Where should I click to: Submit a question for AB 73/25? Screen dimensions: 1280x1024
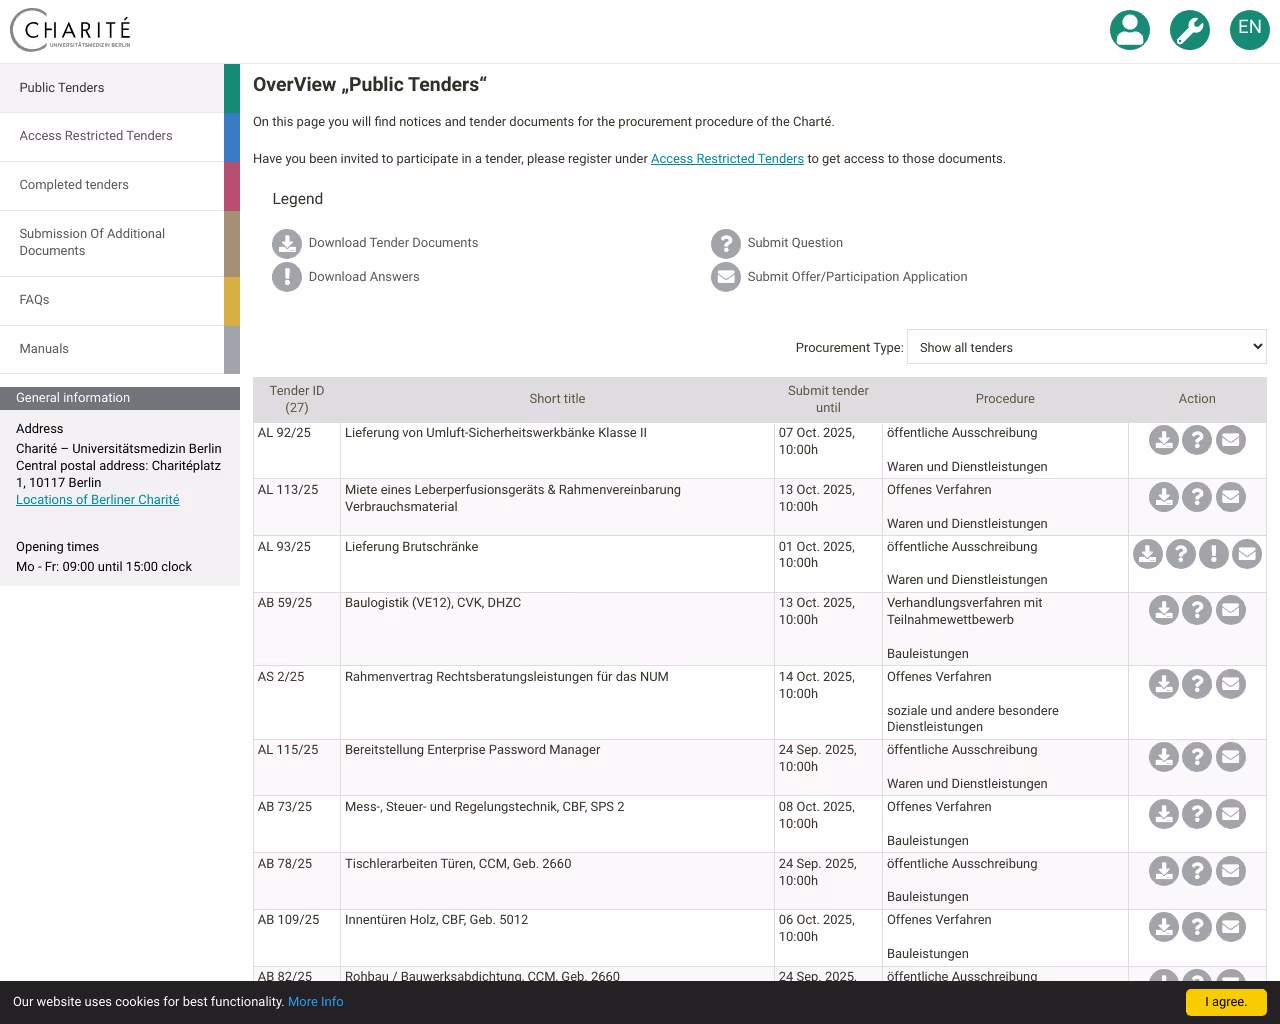click(x=1197, y=814)
